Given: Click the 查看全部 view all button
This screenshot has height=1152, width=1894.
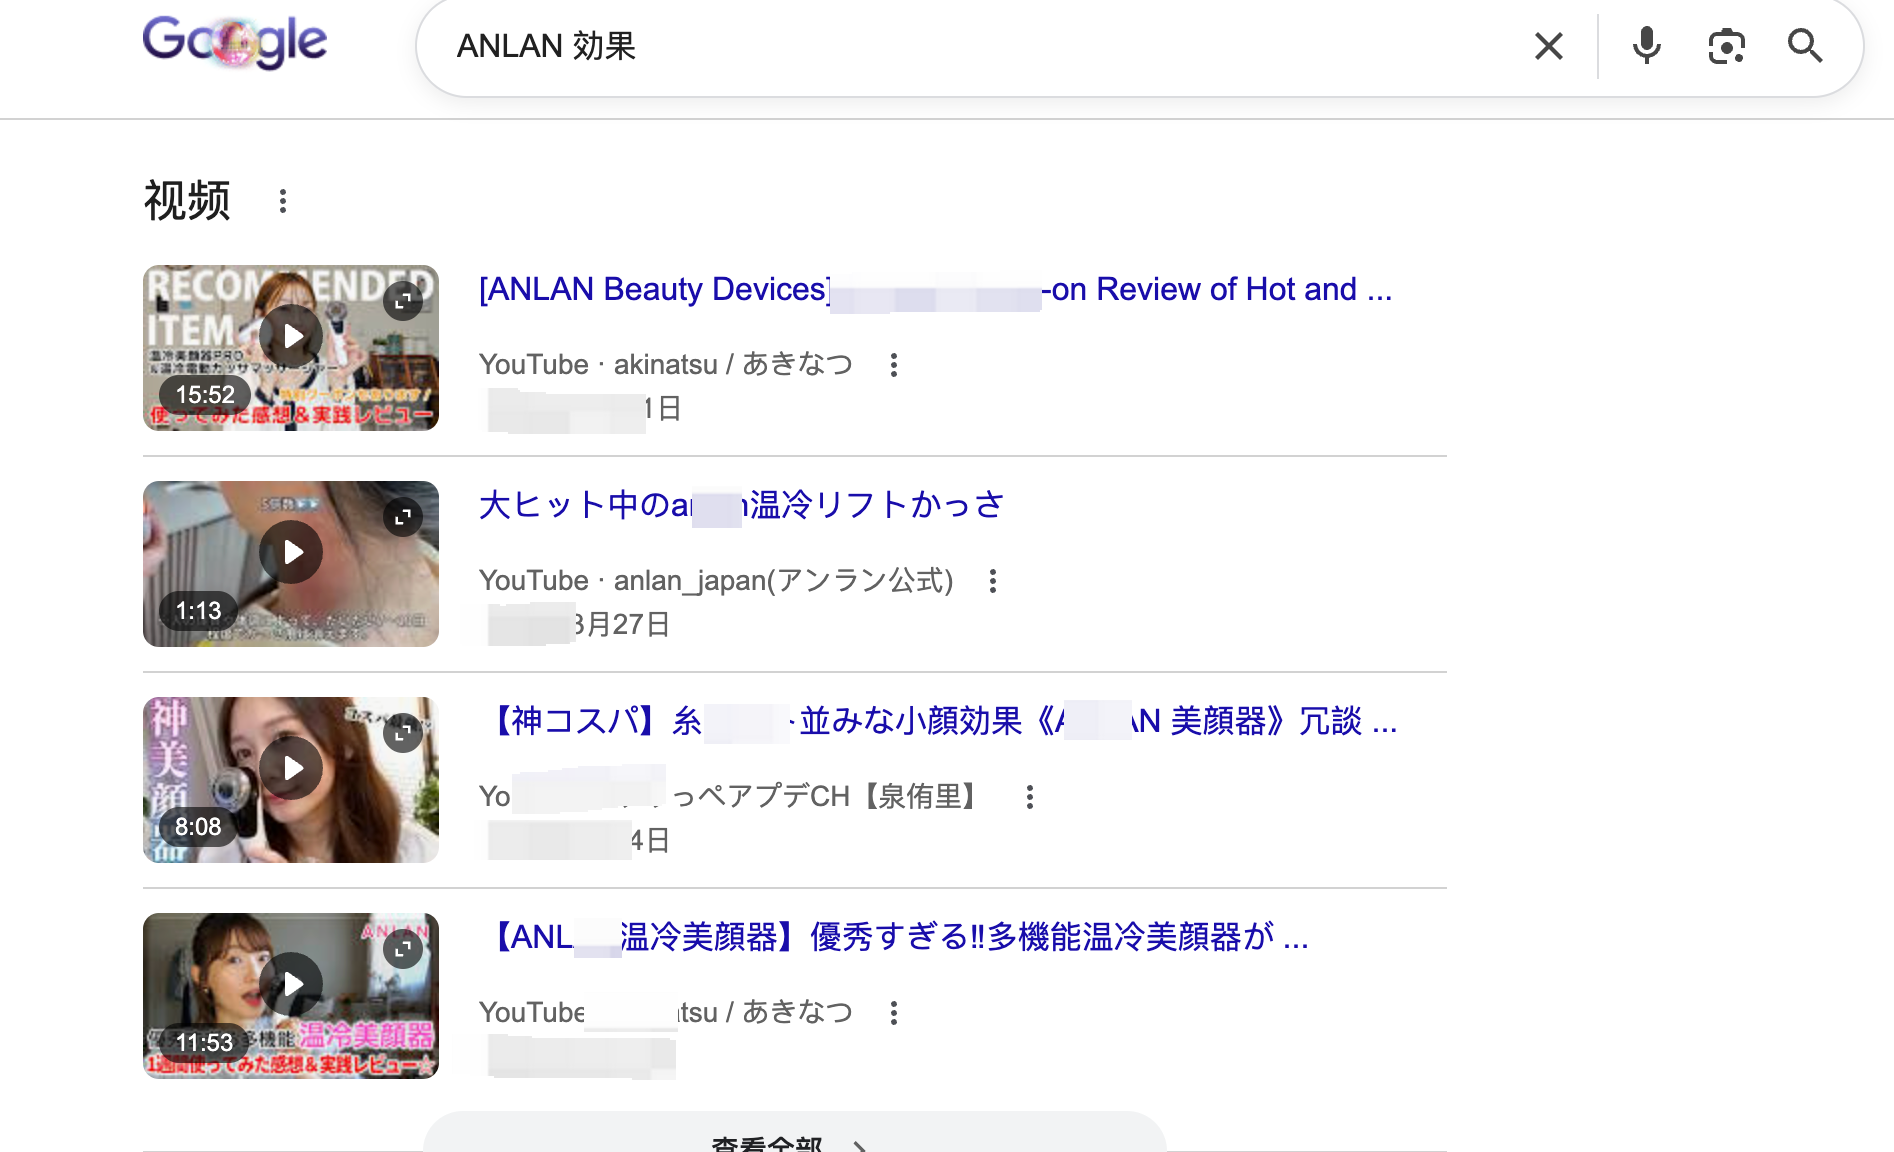Looking at the screenshot, I should pyautogui.click(x=795, y=1134).
